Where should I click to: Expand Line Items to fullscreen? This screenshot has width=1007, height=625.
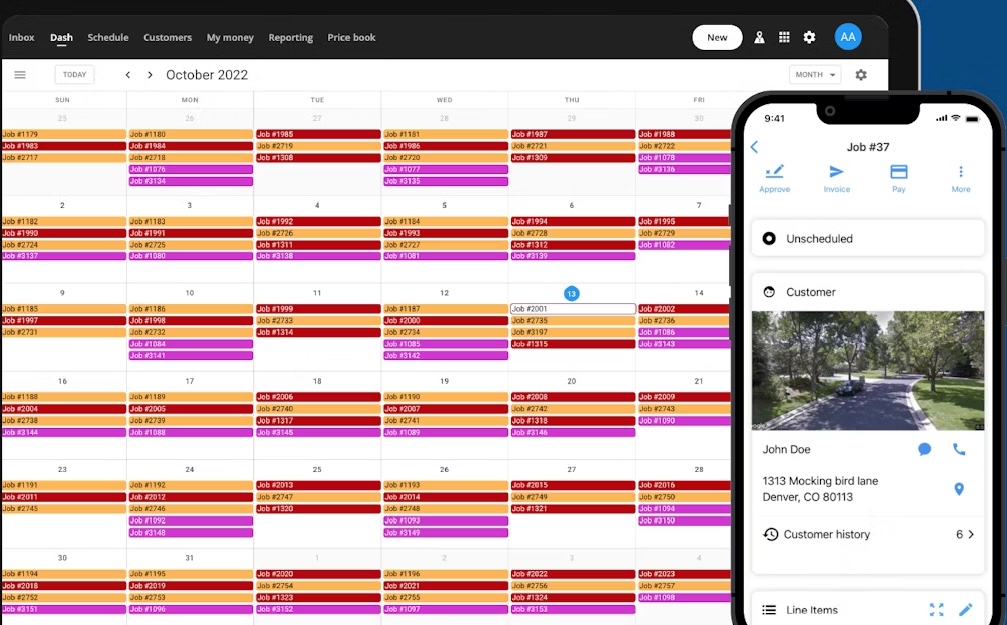click(x=936, y=609)
